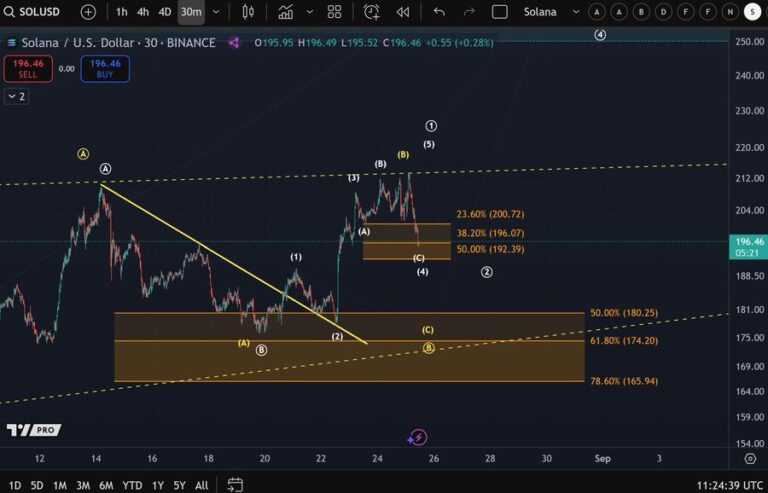Click the lightning bolt event marker
This screenshot has height=493, width=768.
tap(418, 437)
